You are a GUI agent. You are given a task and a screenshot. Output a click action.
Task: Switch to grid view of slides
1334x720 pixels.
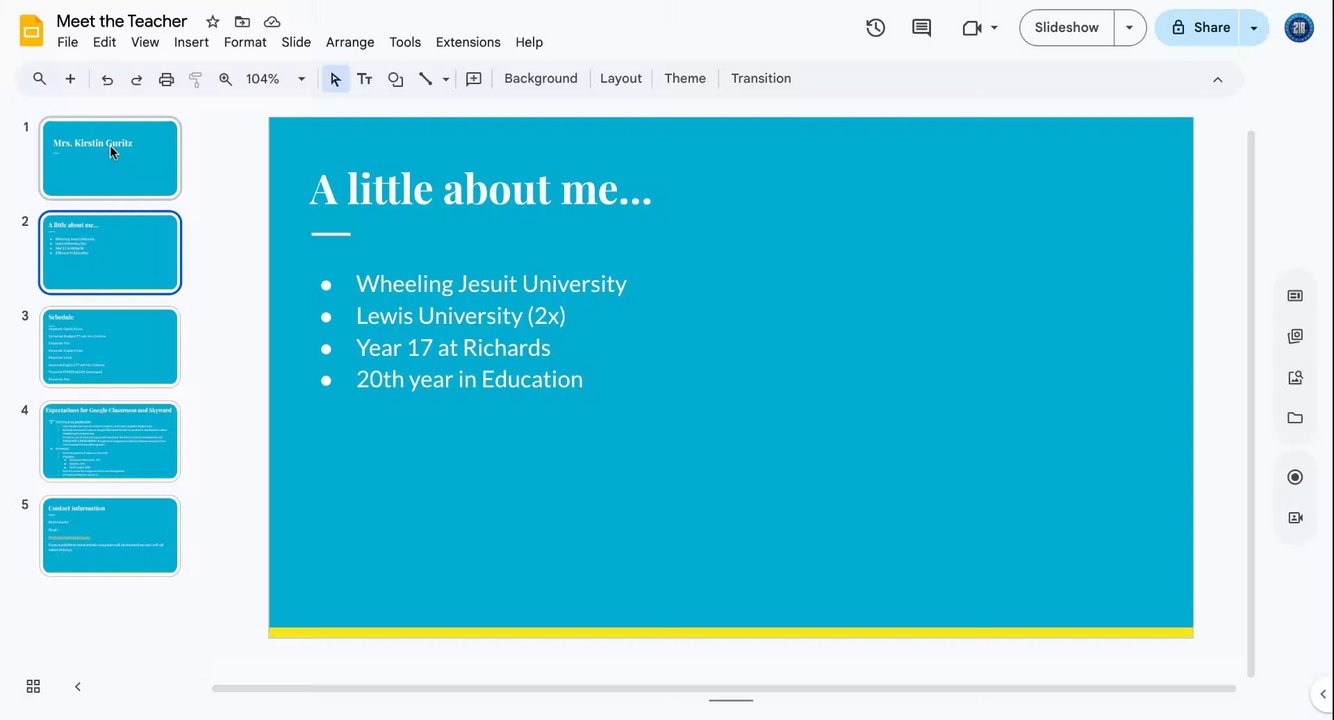coord(33,686)
